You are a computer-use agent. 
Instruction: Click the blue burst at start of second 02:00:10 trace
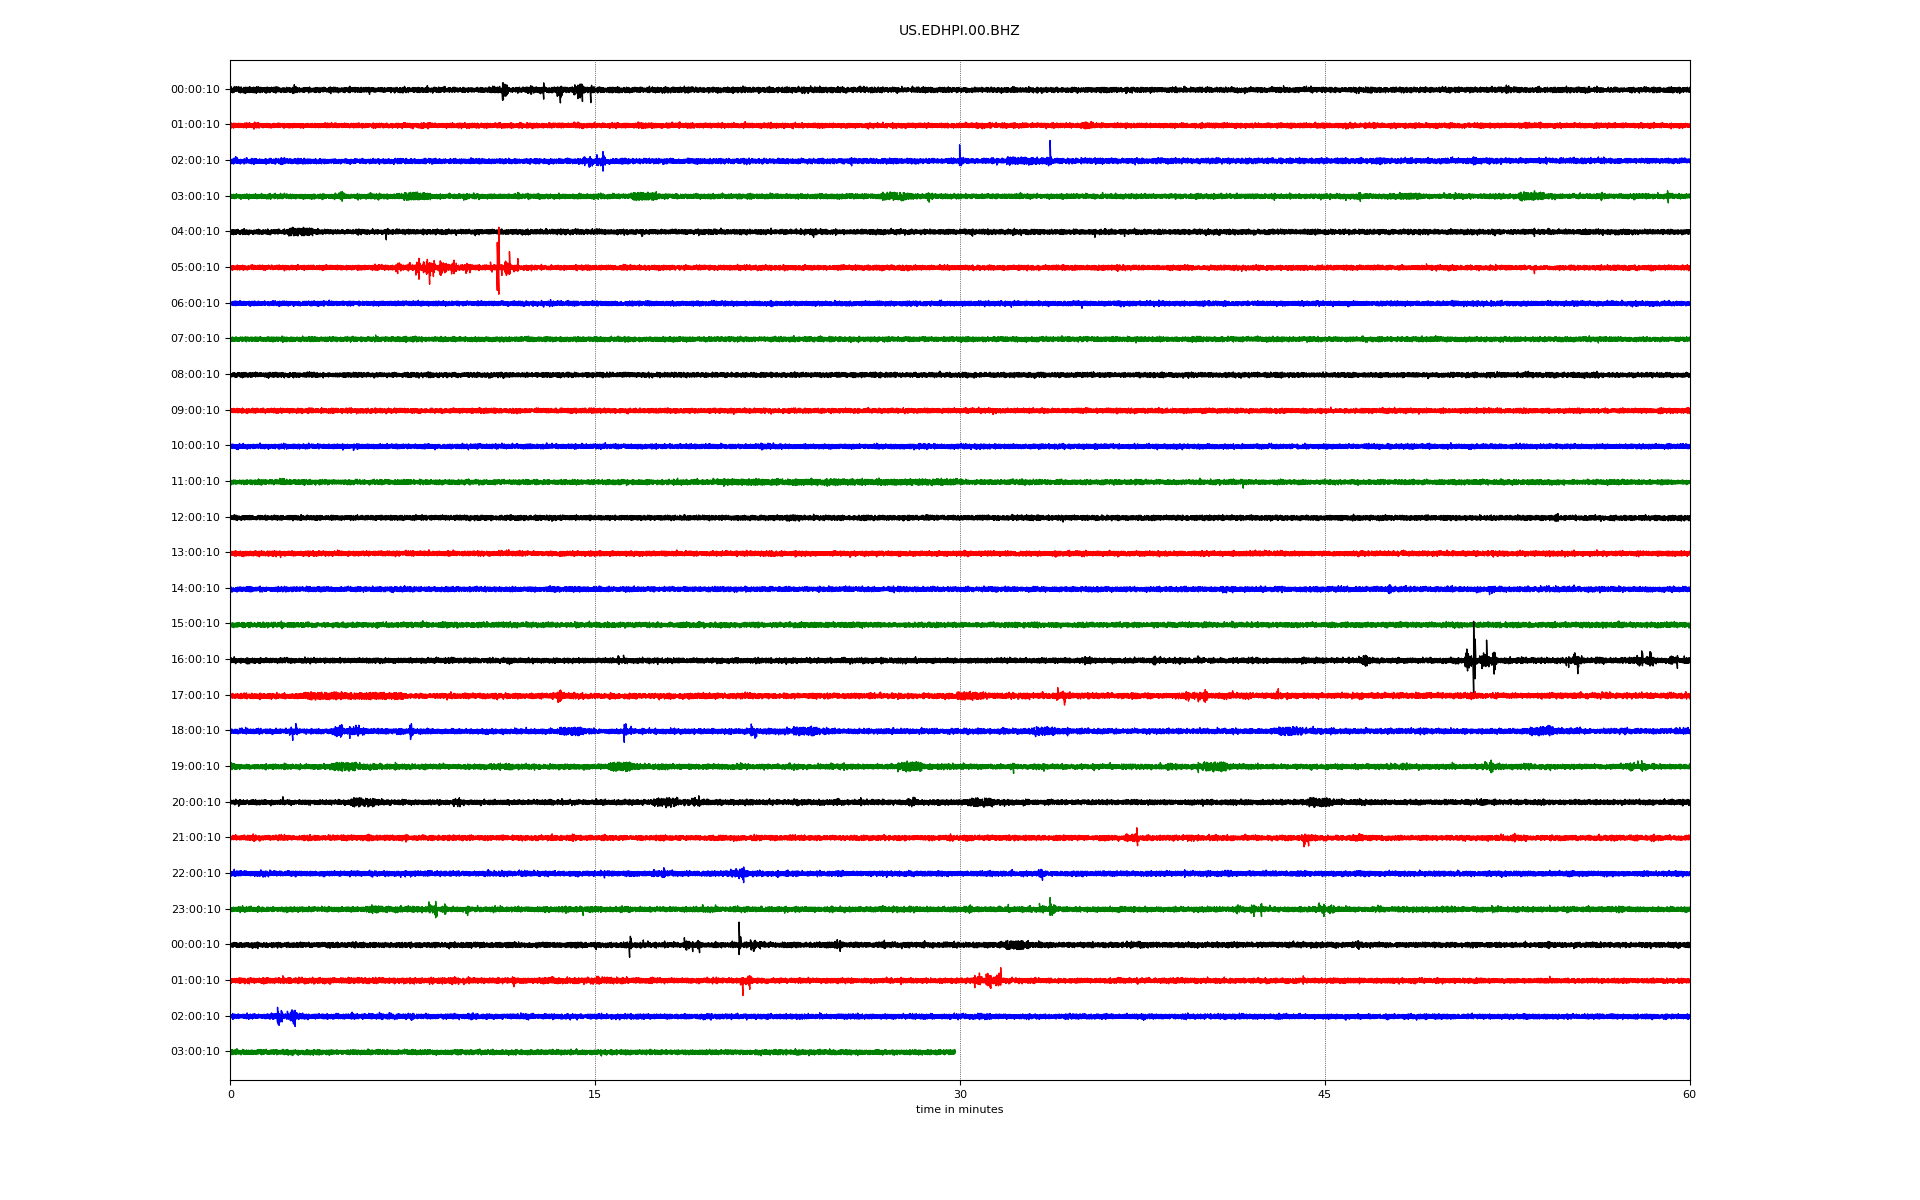[285, 1017]
